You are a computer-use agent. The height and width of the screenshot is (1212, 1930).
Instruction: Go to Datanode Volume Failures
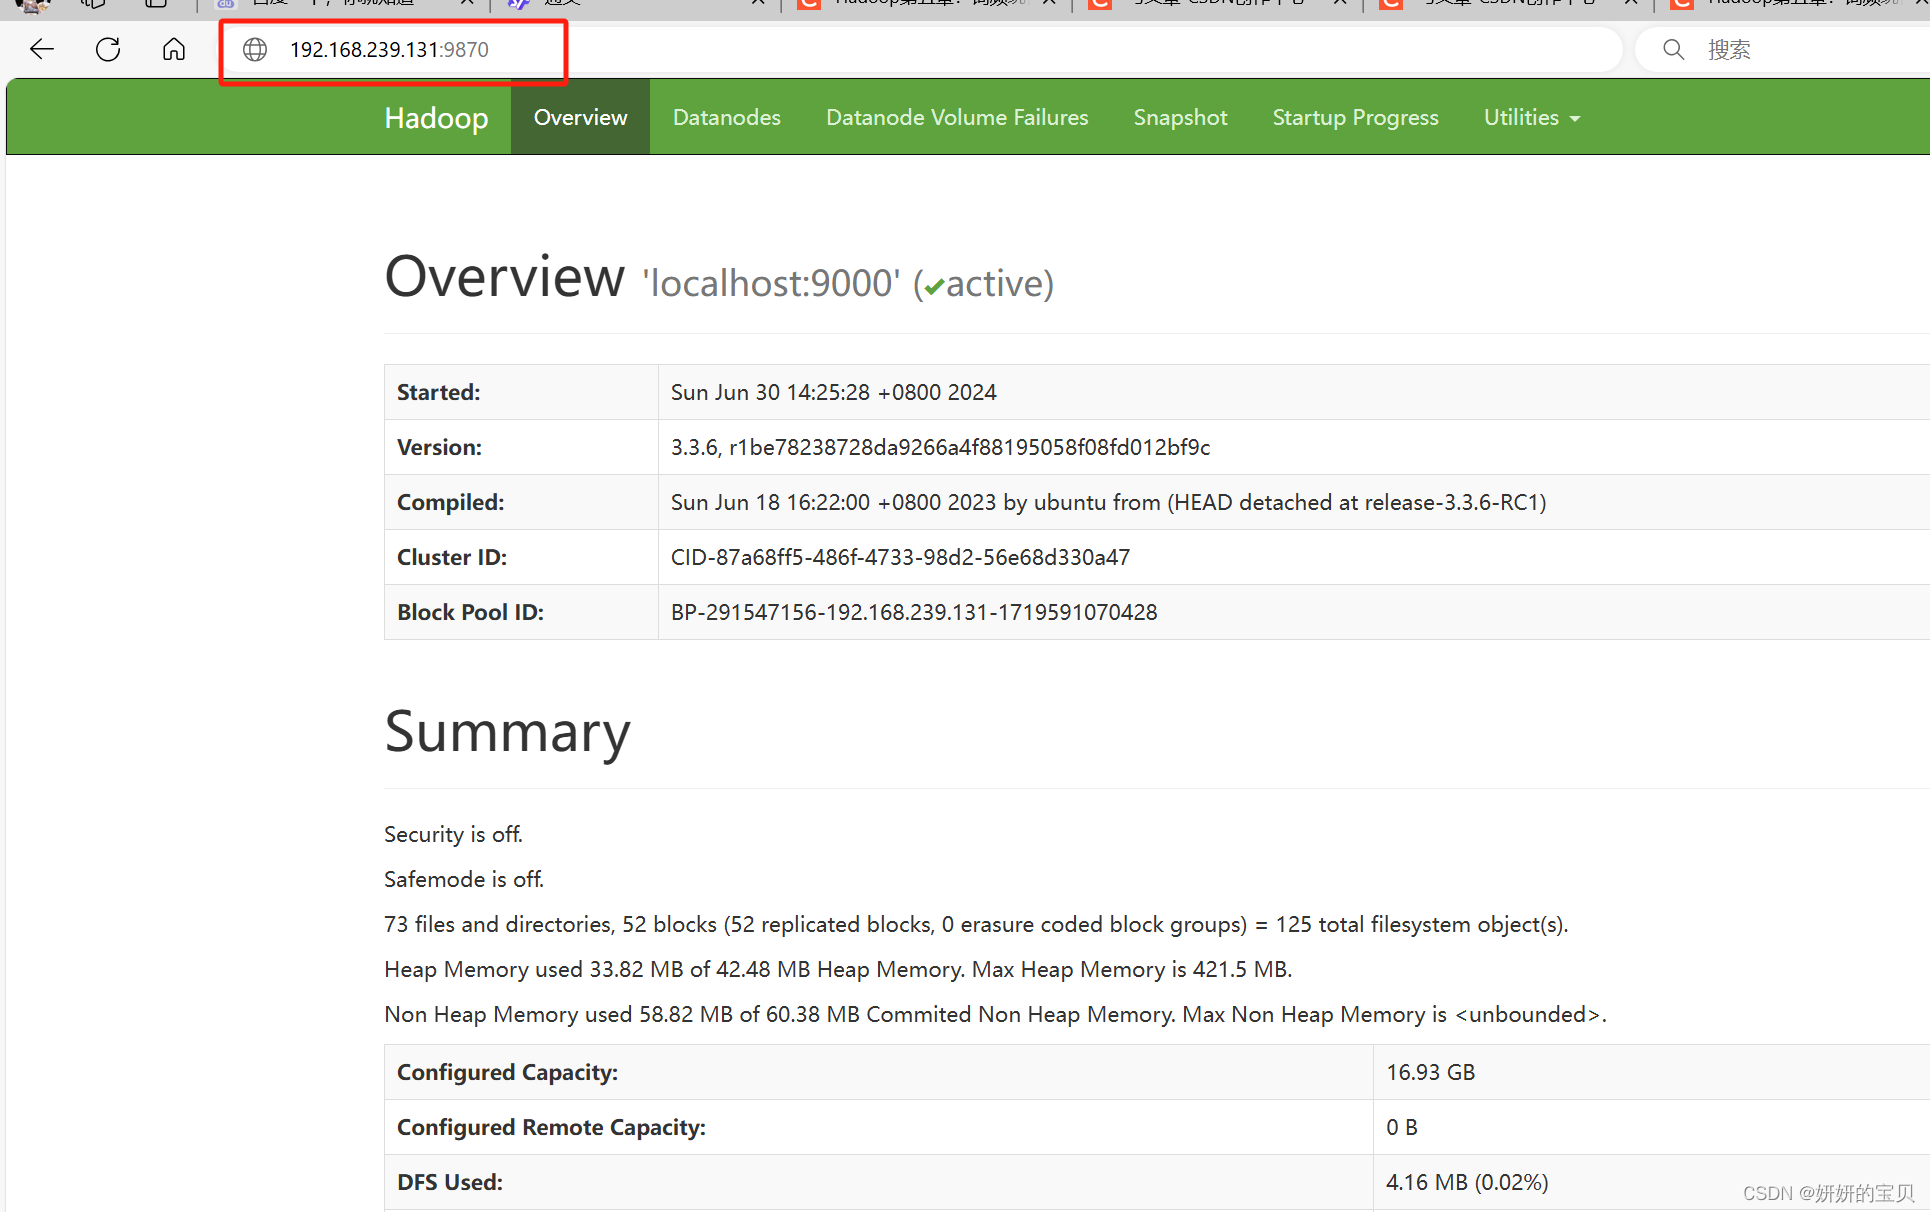tap(956, 118)
